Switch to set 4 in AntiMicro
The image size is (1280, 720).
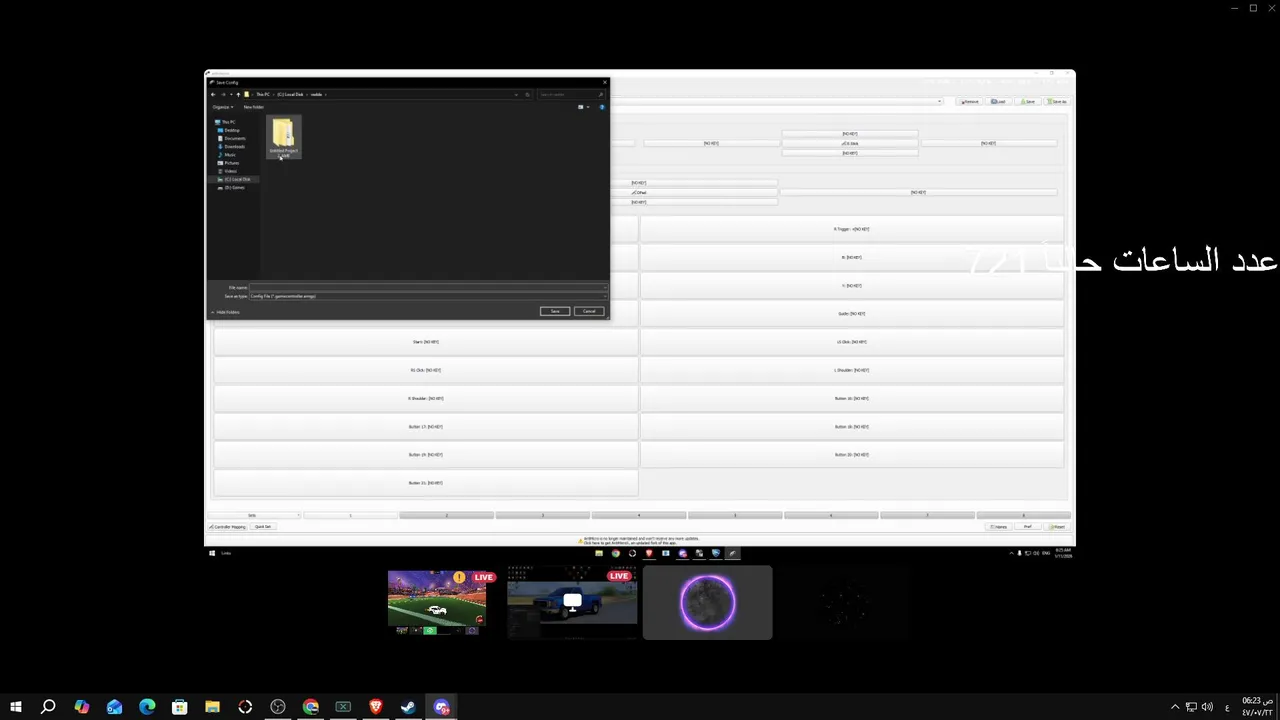[x=639, y=515]
